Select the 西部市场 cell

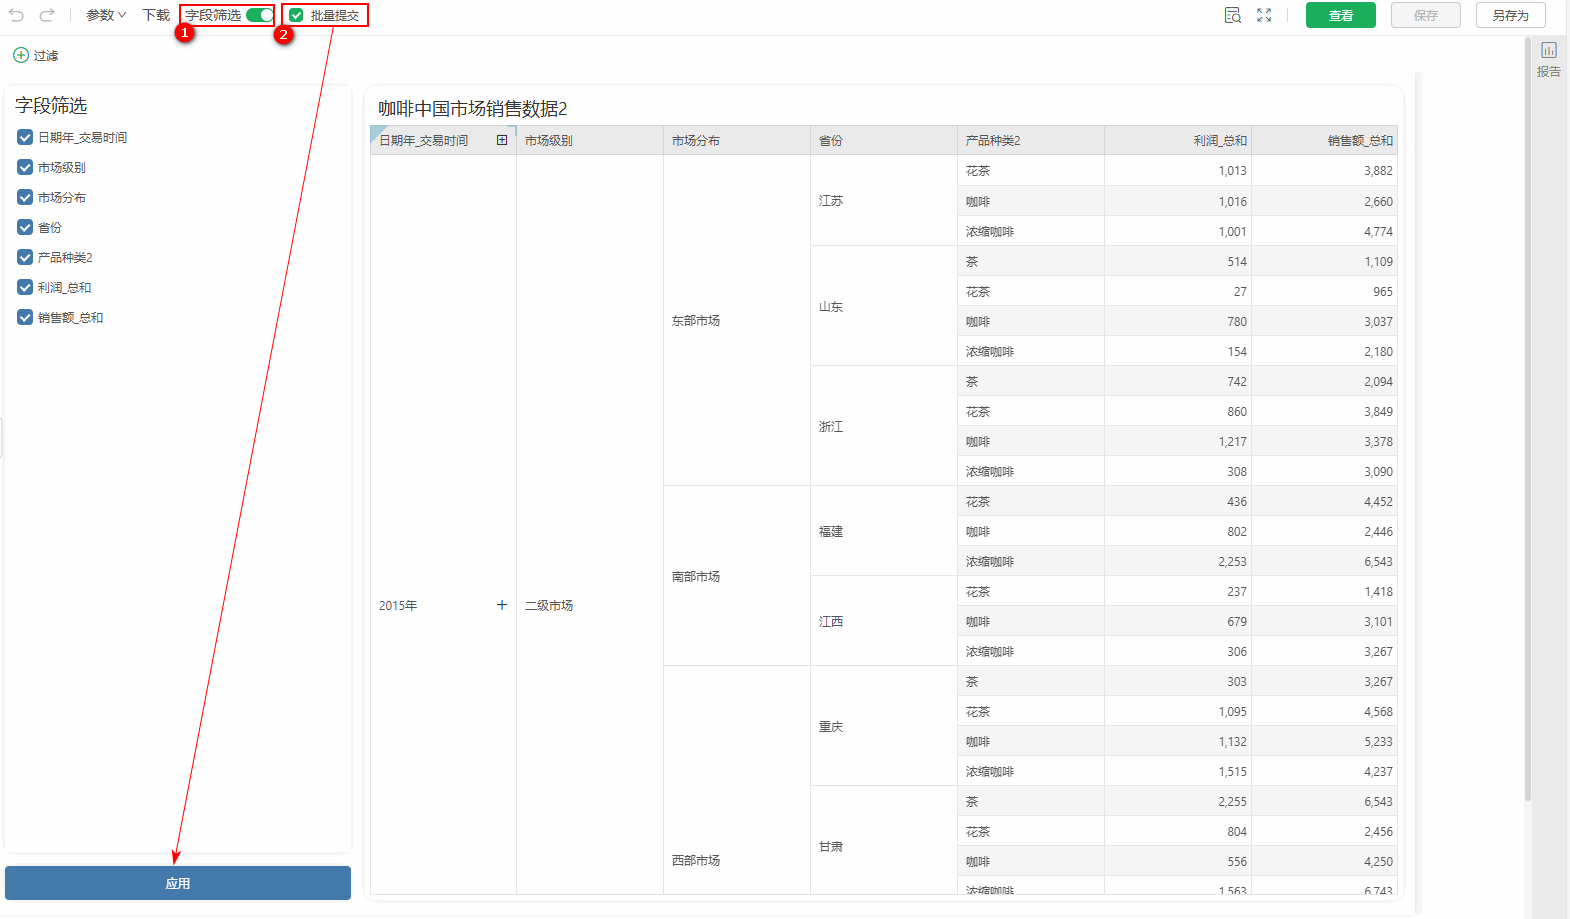[x=737, y=780]
